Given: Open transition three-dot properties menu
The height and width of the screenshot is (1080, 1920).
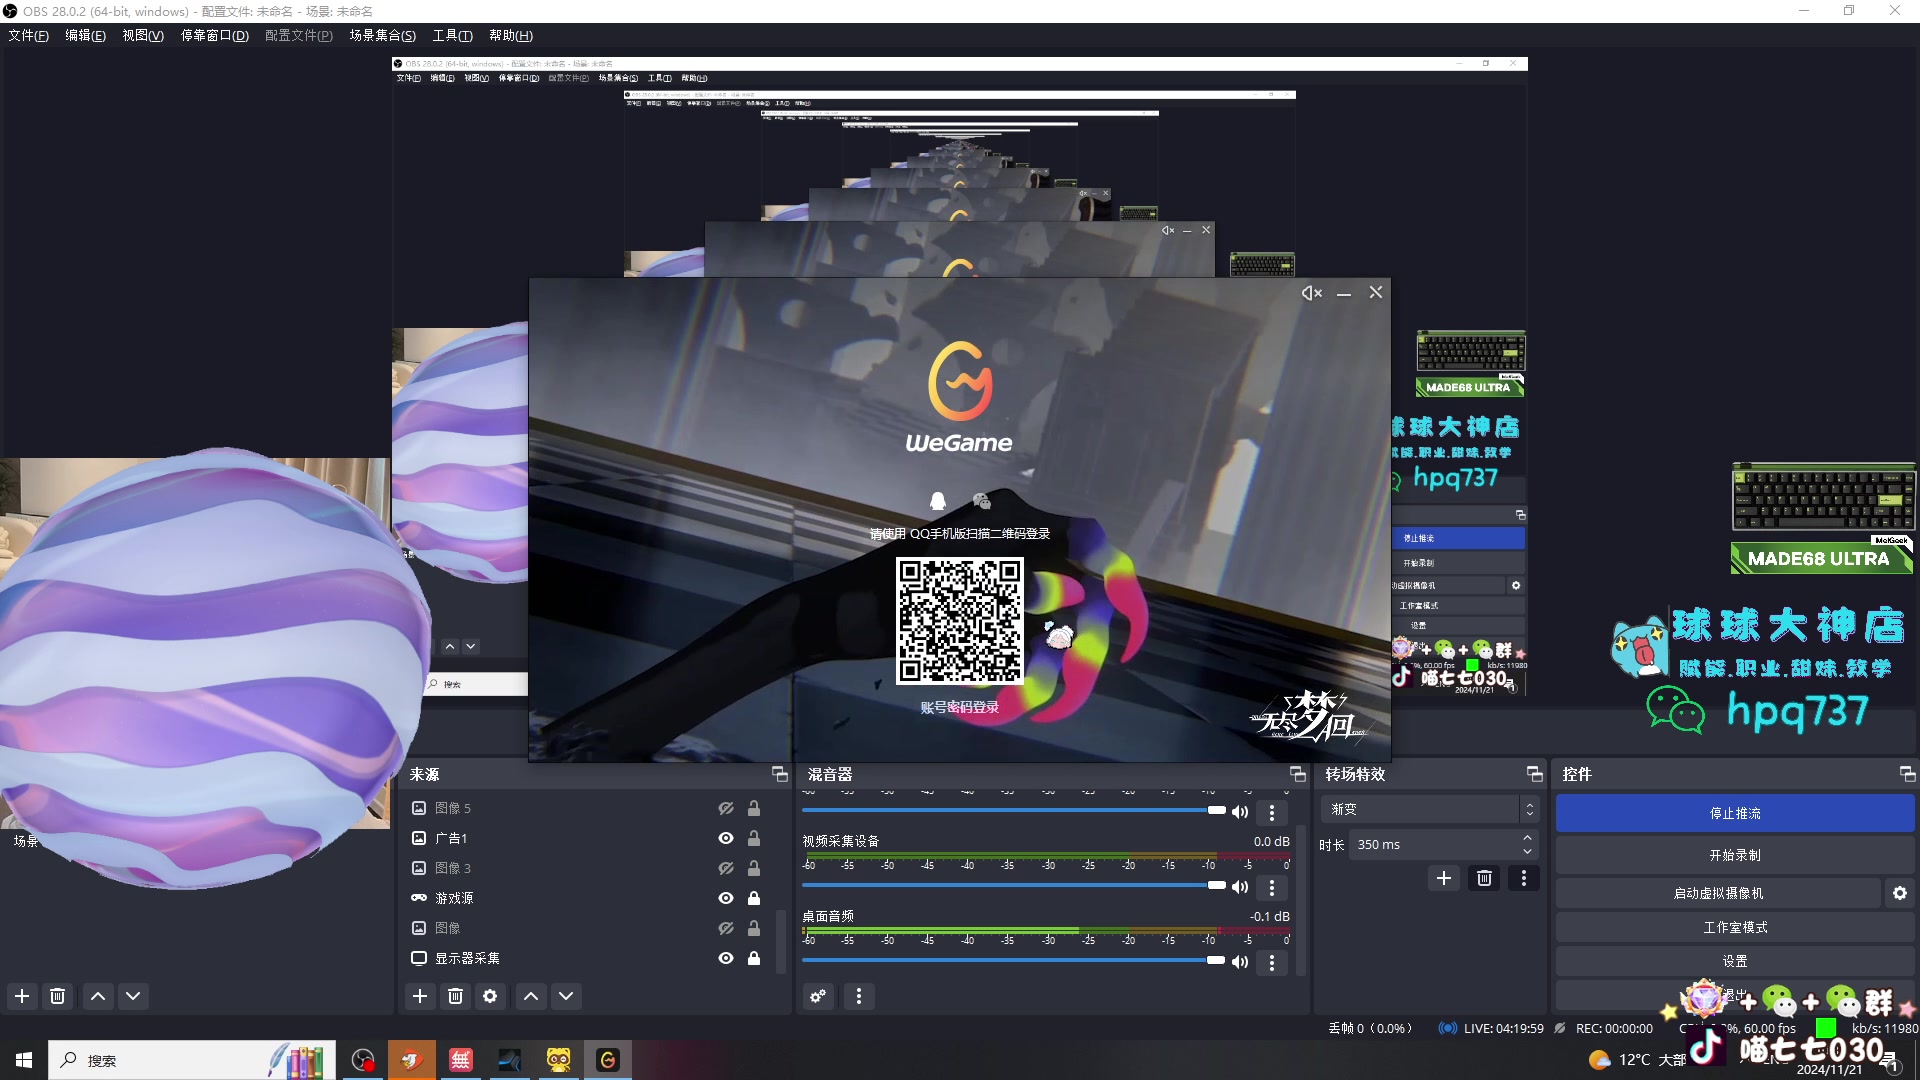Looking at the screenshot, I should 1523,878.
